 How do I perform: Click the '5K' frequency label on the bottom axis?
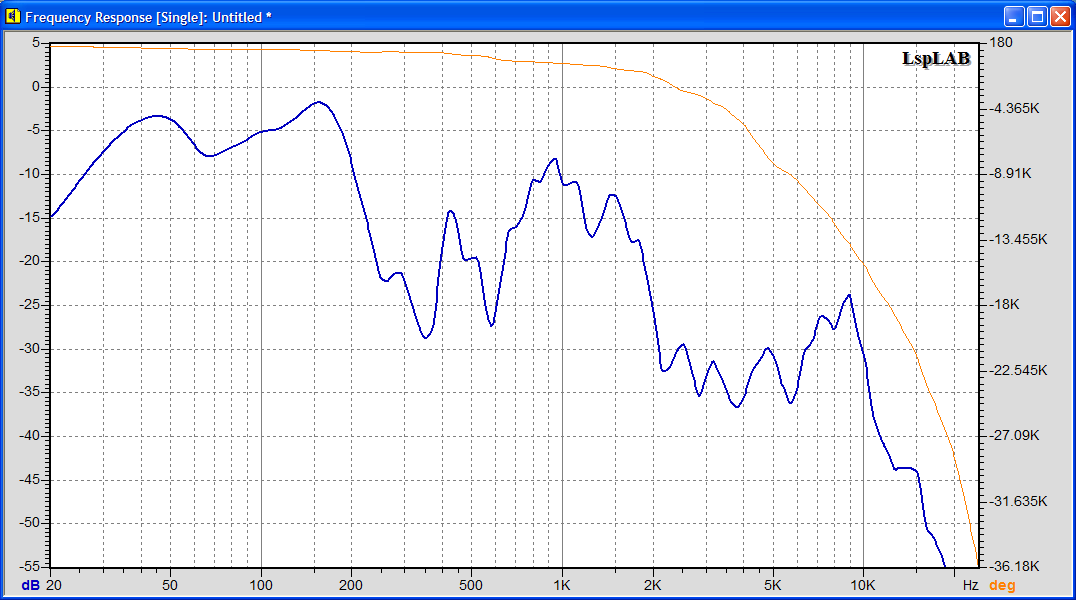773,586
